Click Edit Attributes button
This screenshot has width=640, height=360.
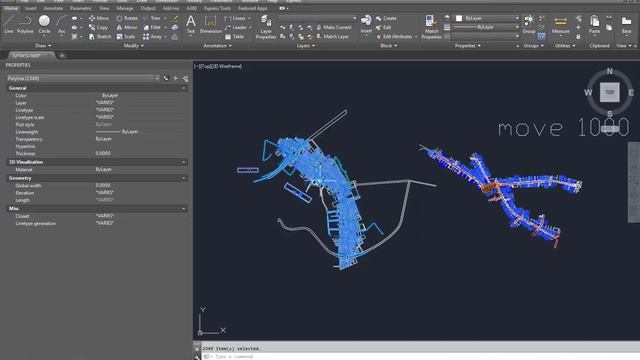tap(395, 37)
